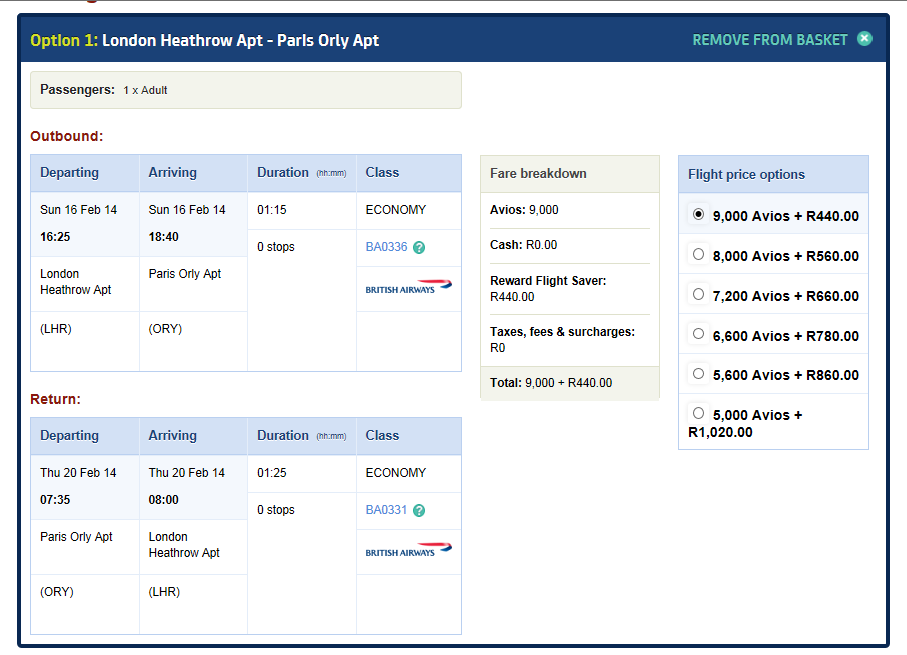Click the 'Option 1: London Heathrow Apt - Paris Orly Apt' title
Image resolution: width=907 pixels, height=655 pixels.
[205, 41]
